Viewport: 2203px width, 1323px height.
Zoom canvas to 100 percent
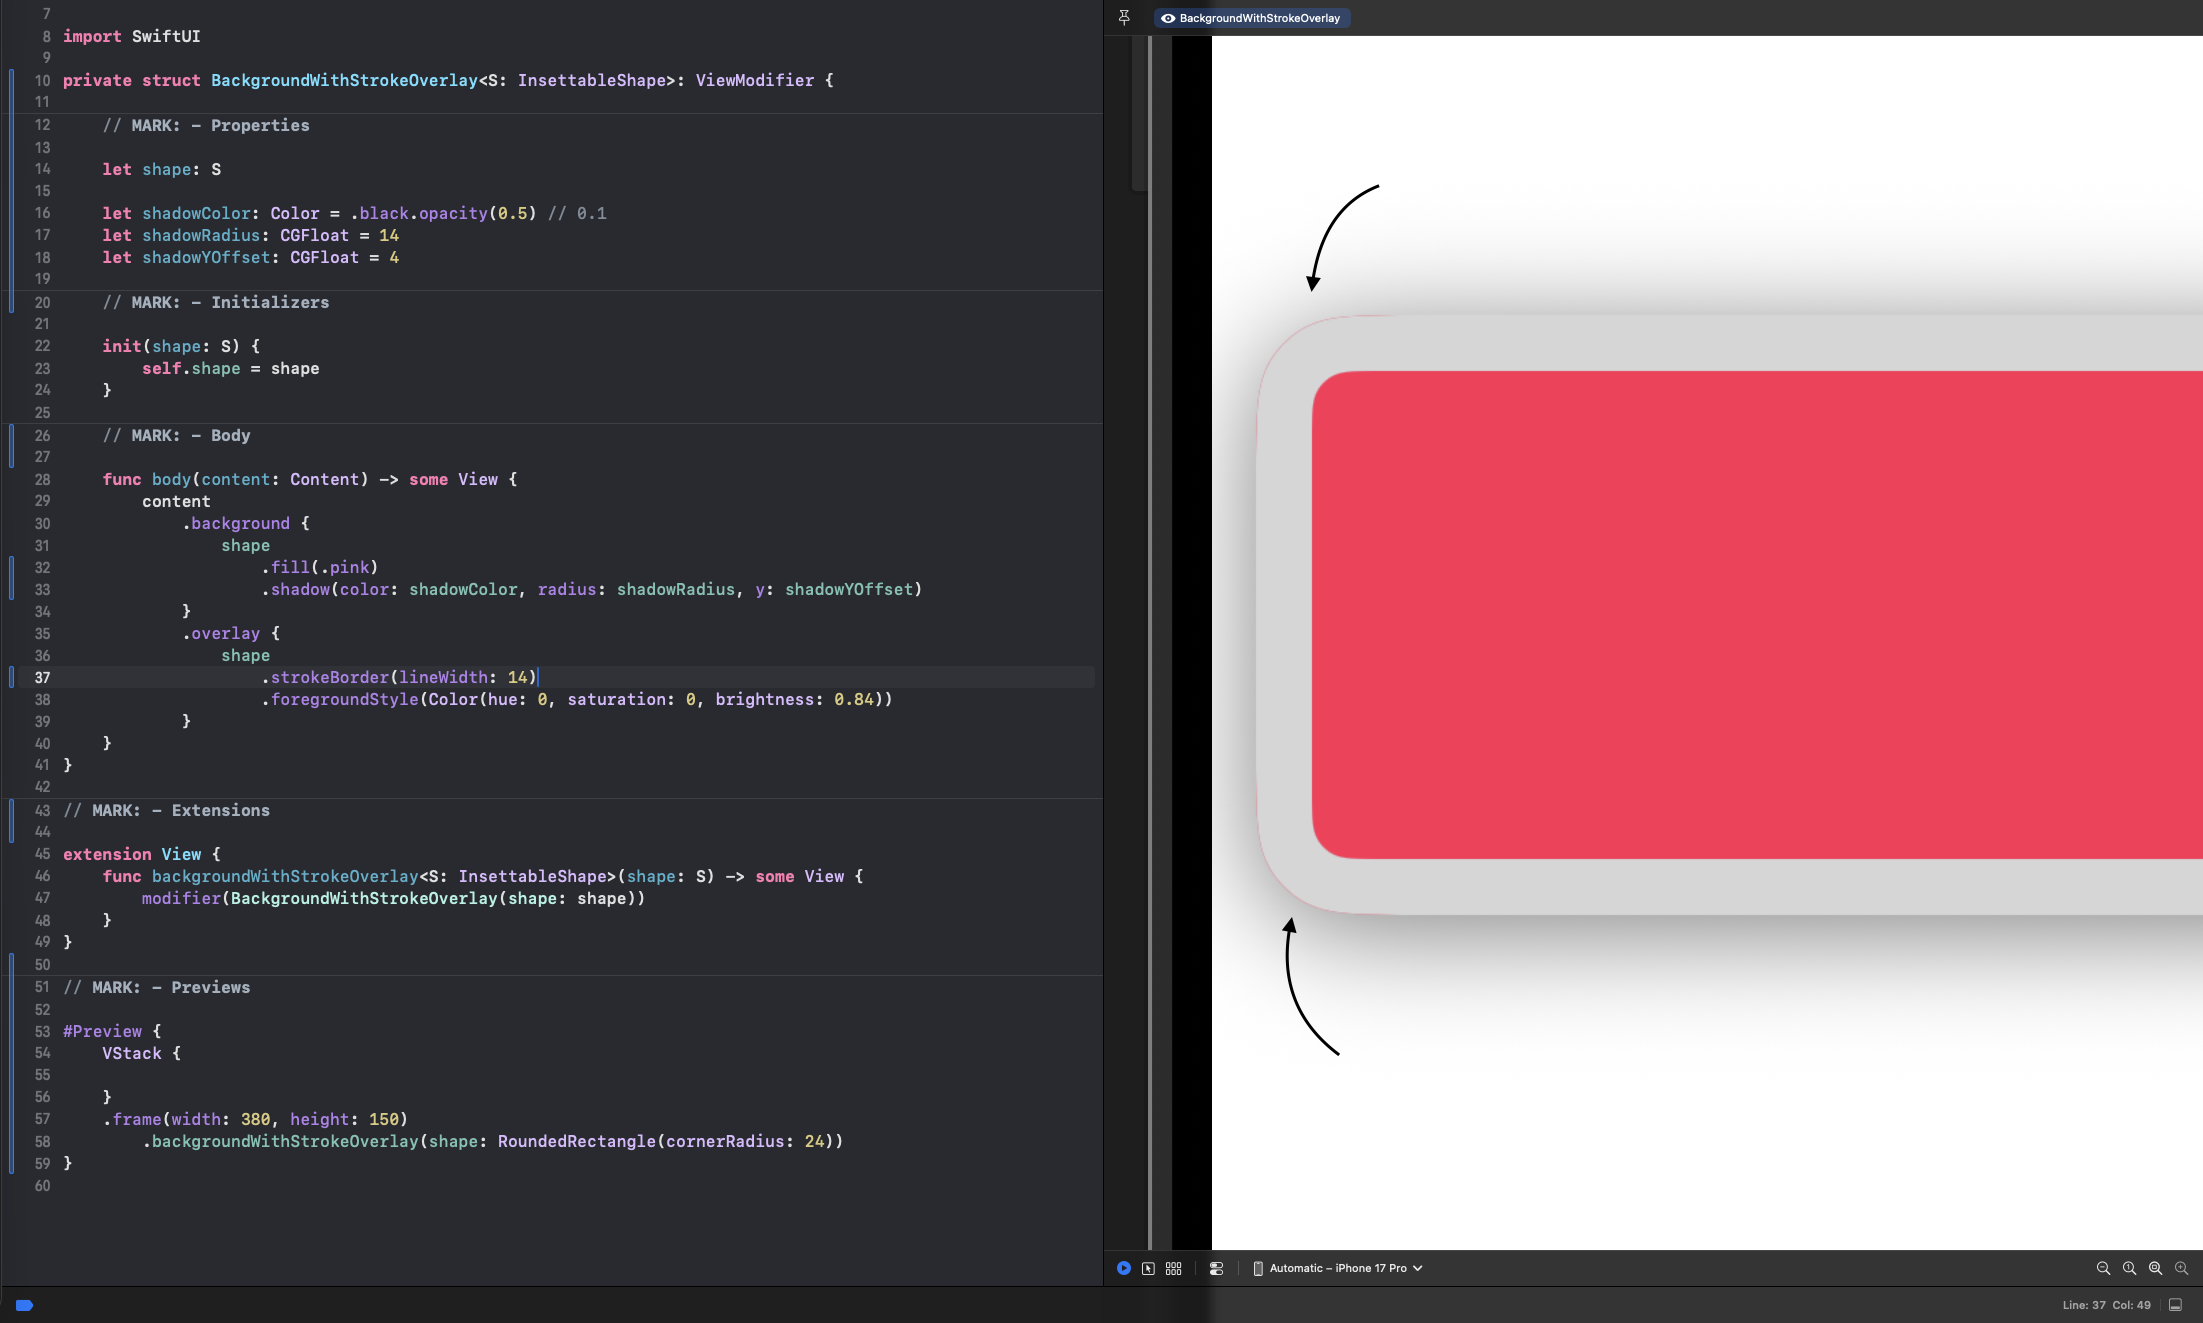click(x=2129, y=1268)
